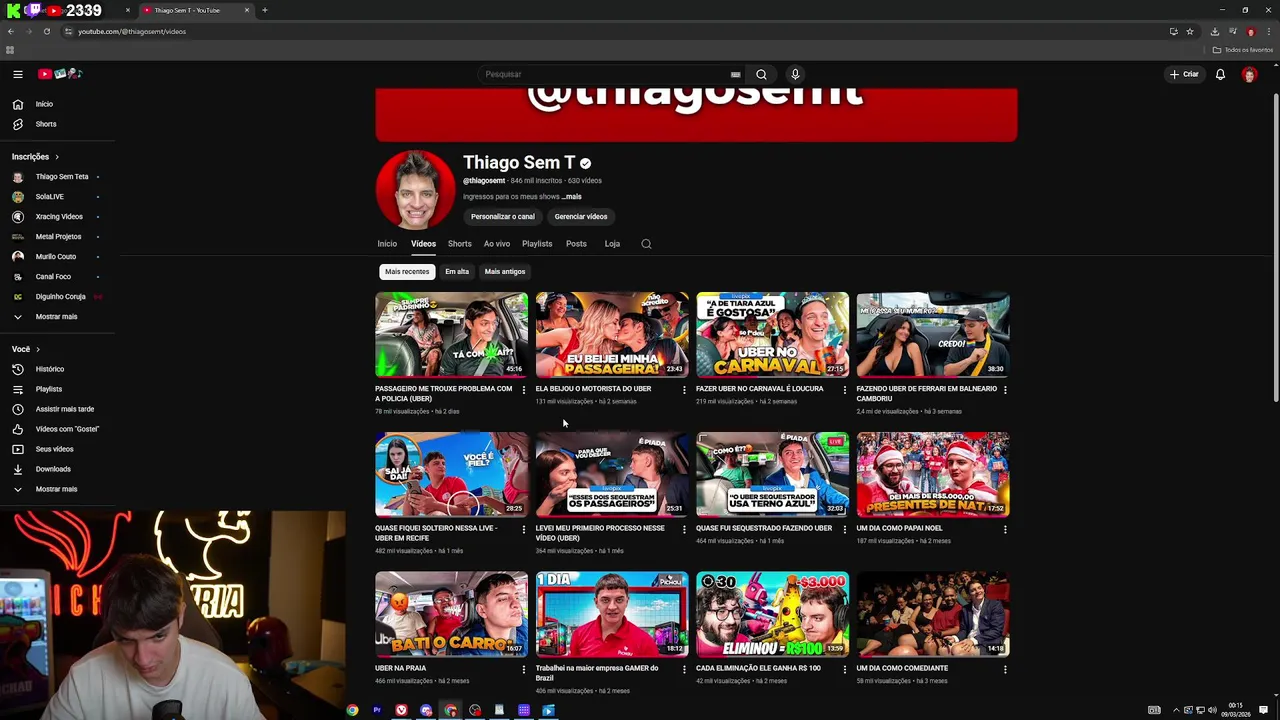Click the search magnifier button

[761, 74]
